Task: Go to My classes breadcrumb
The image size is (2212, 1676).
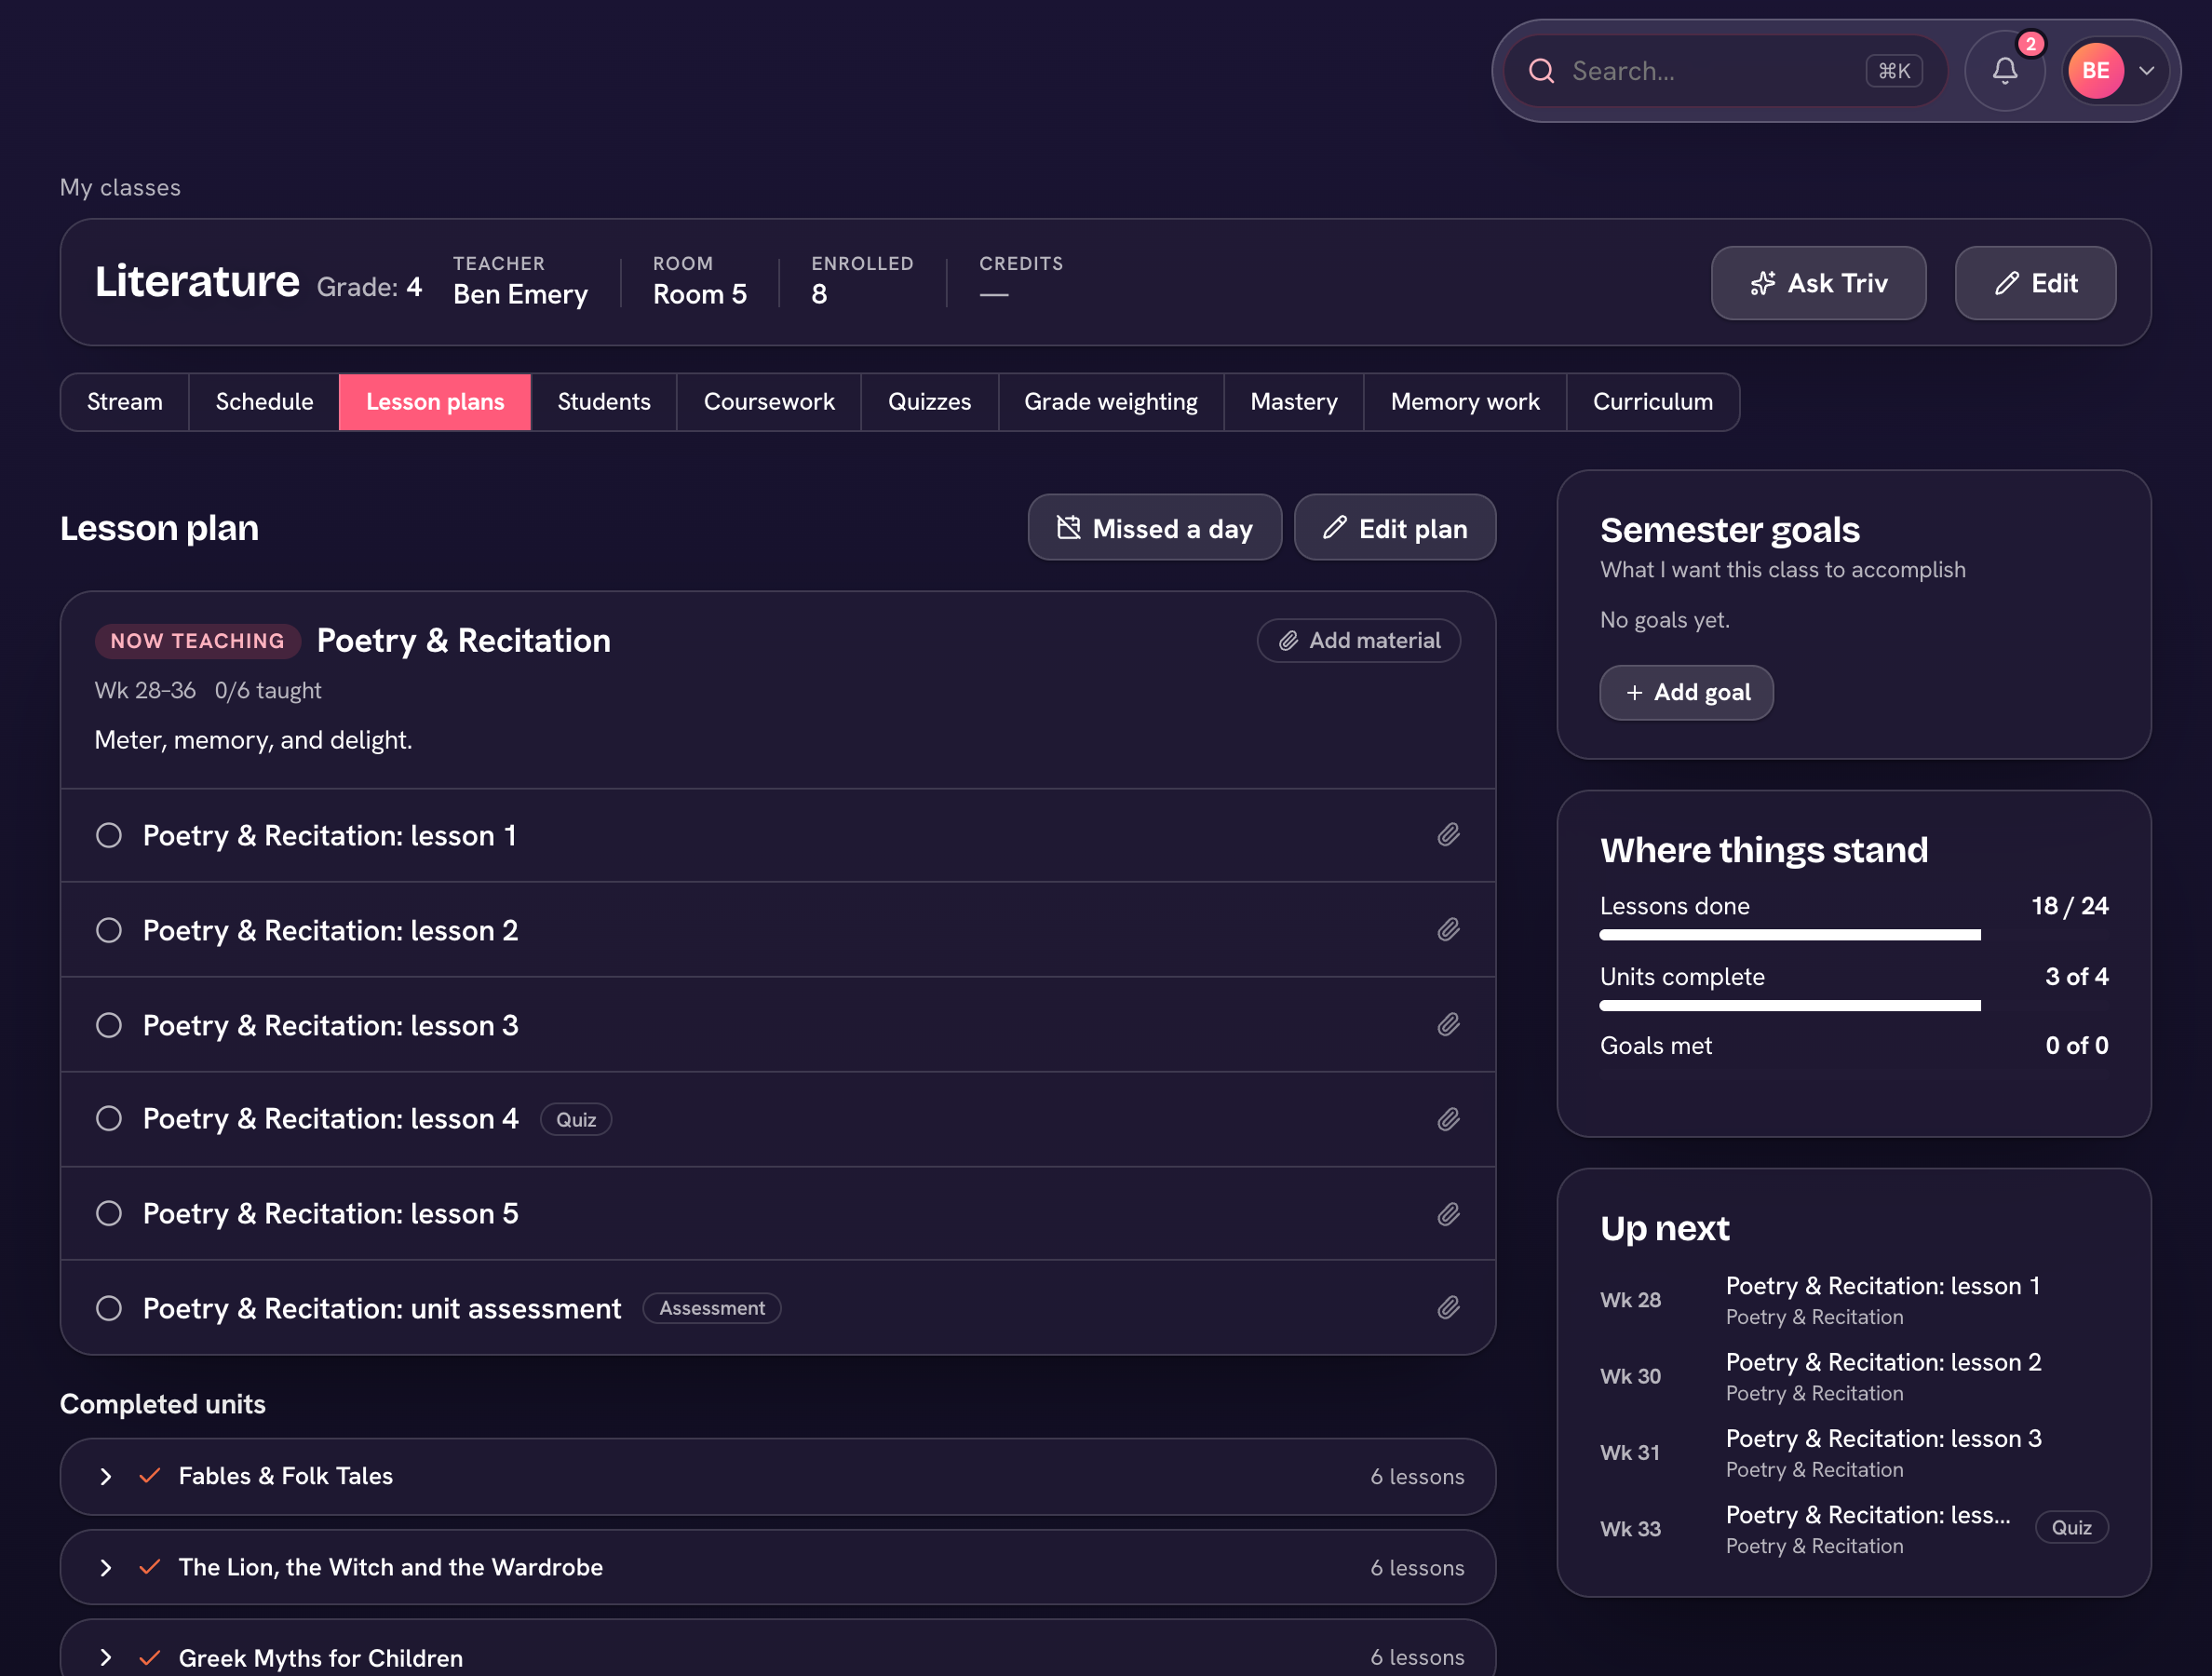Action: tap(120, 188)
